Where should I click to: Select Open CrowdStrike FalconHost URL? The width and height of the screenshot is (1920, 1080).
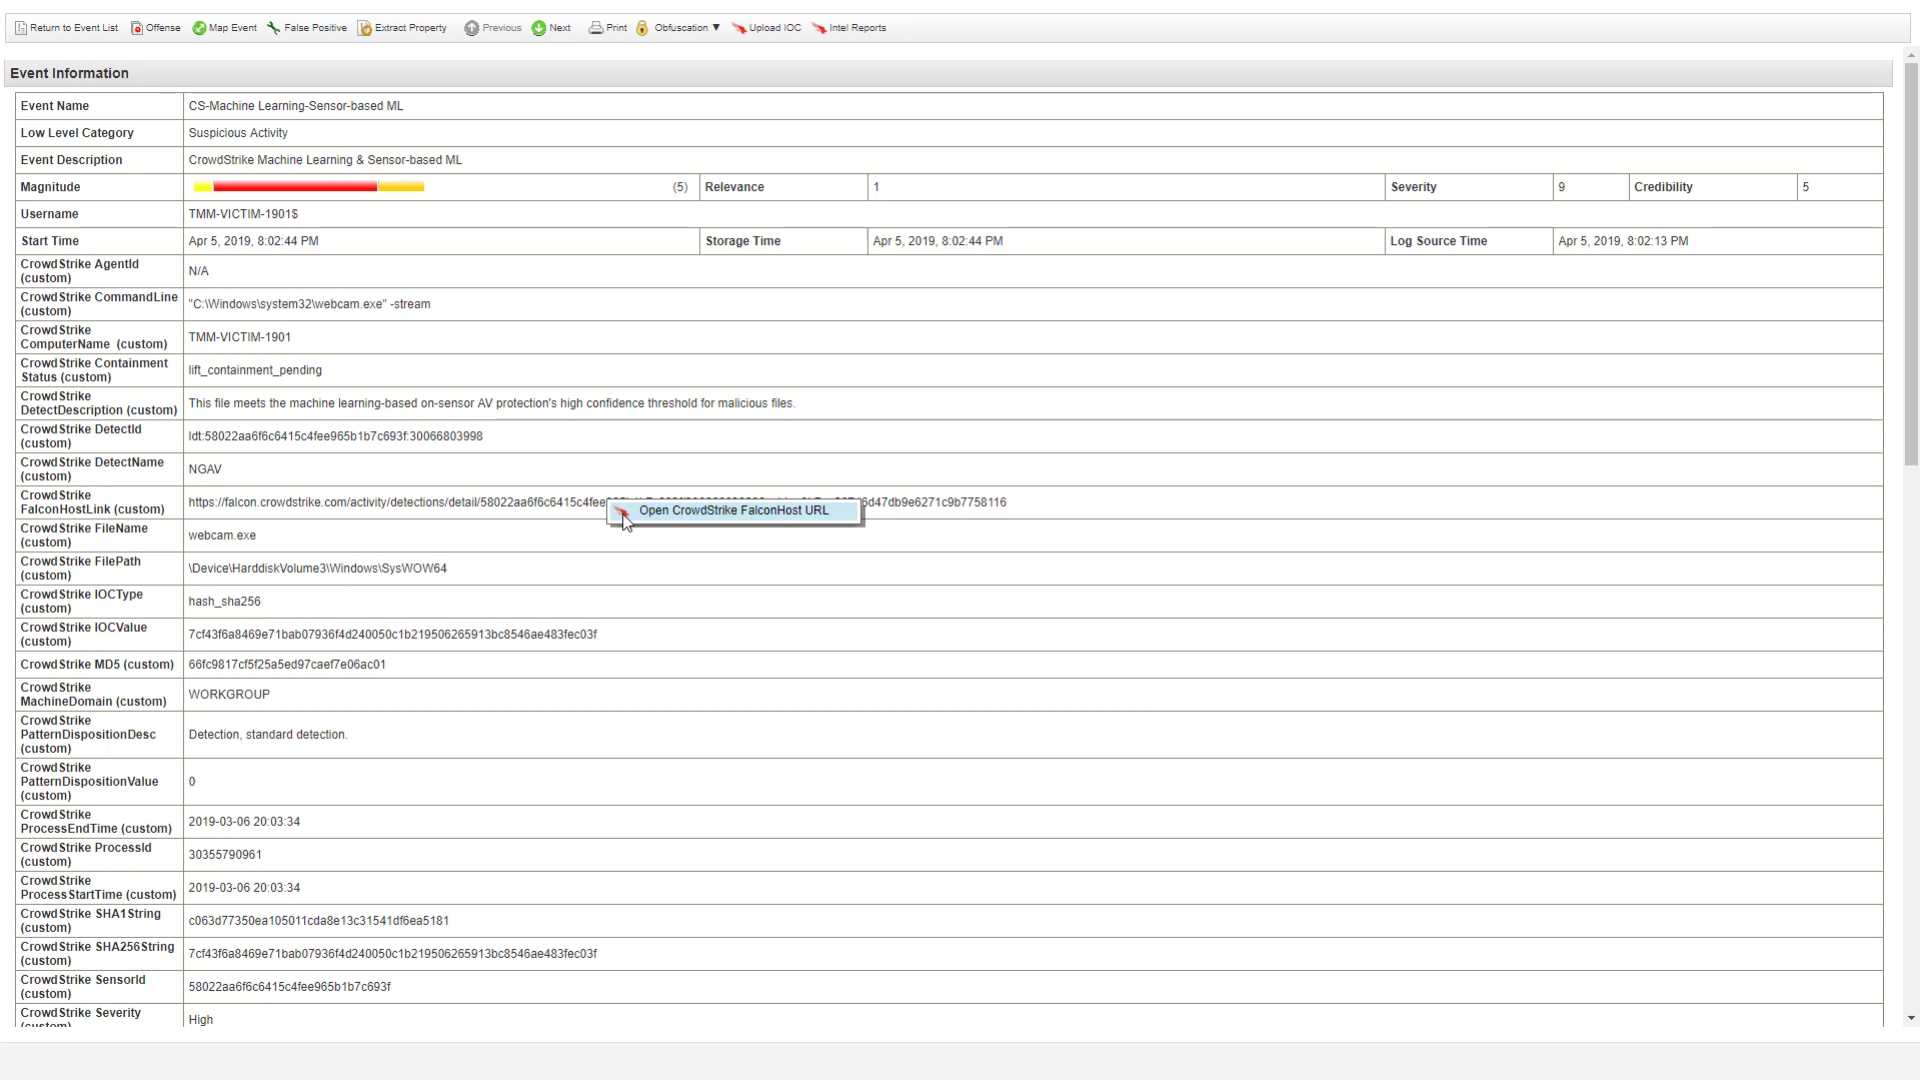(x=734, y=511)
